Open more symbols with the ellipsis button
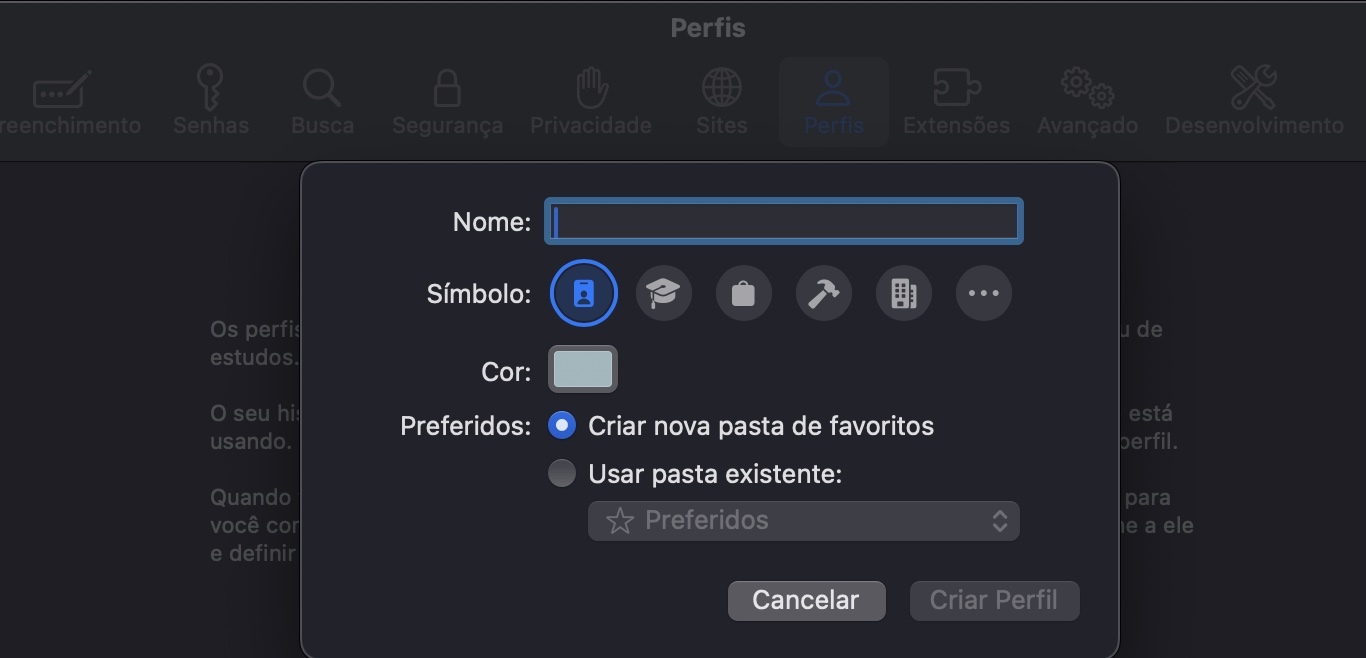The image size is (1366, 658). tap(983, 293)
